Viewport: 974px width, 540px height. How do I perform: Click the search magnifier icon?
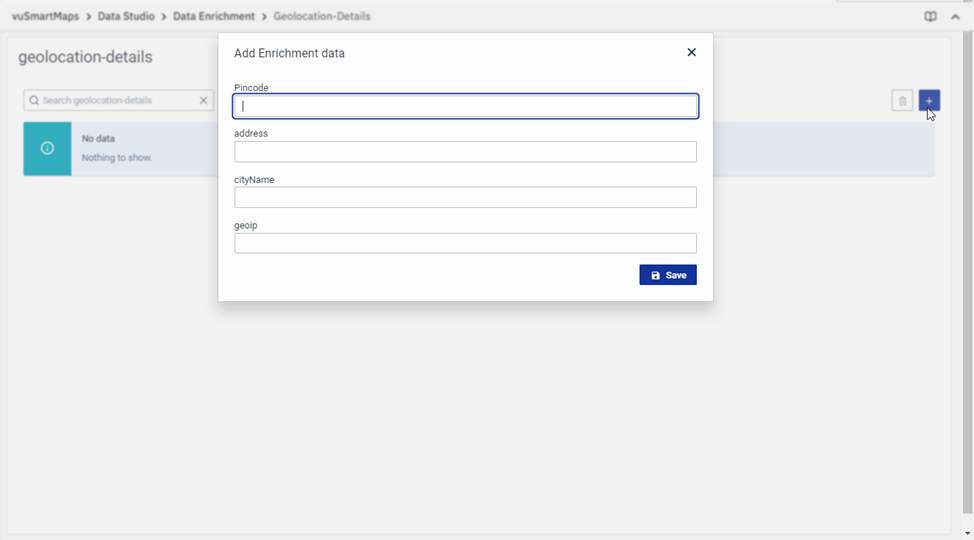(x=34, y=101)
